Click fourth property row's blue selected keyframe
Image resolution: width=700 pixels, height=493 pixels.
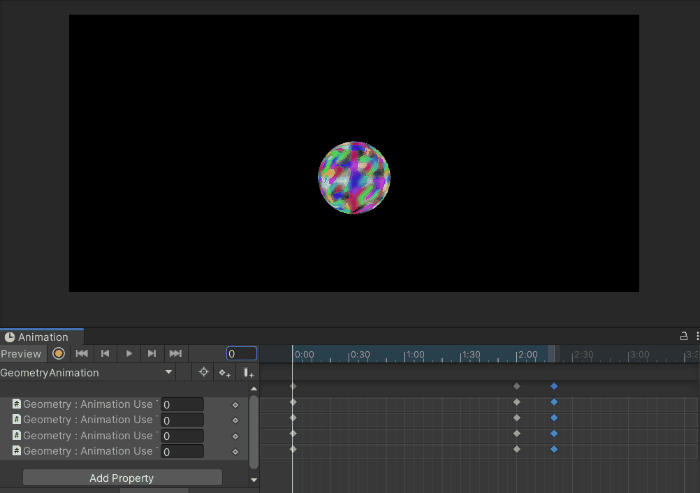tap(554, 449)
